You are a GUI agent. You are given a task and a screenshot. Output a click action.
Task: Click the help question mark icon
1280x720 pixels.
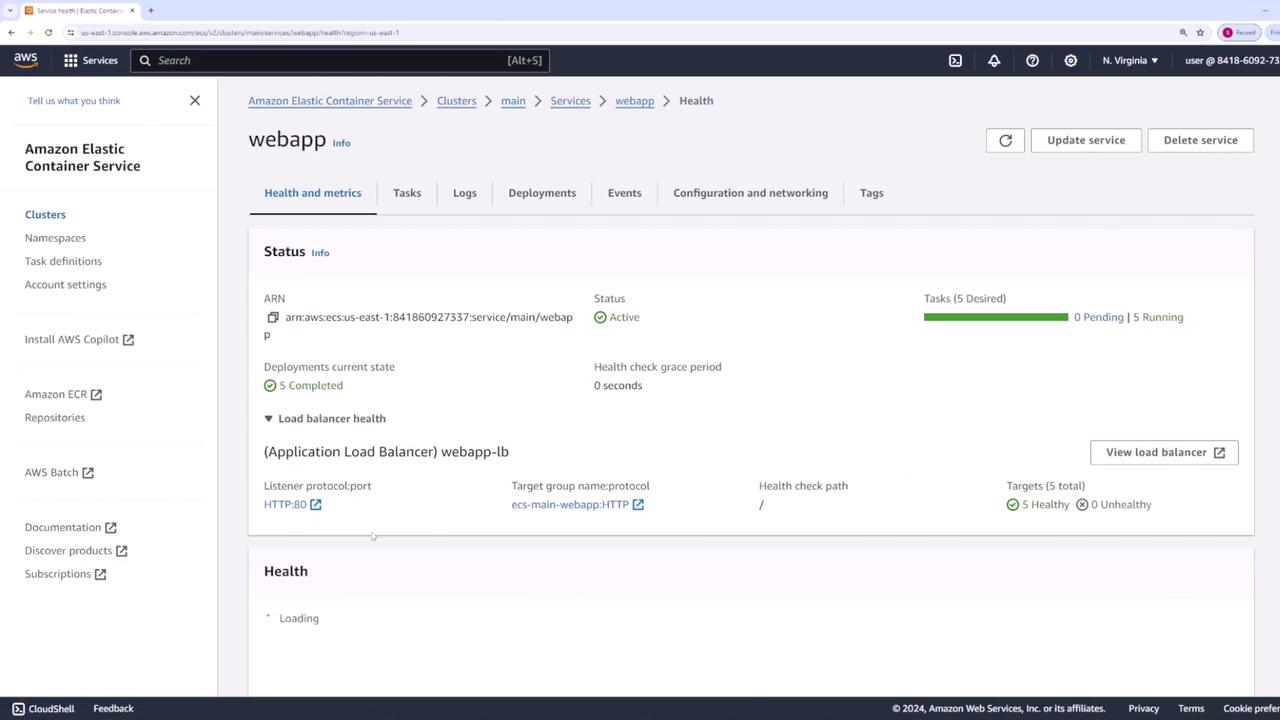pyautogui.click(x=1032, y=61)
